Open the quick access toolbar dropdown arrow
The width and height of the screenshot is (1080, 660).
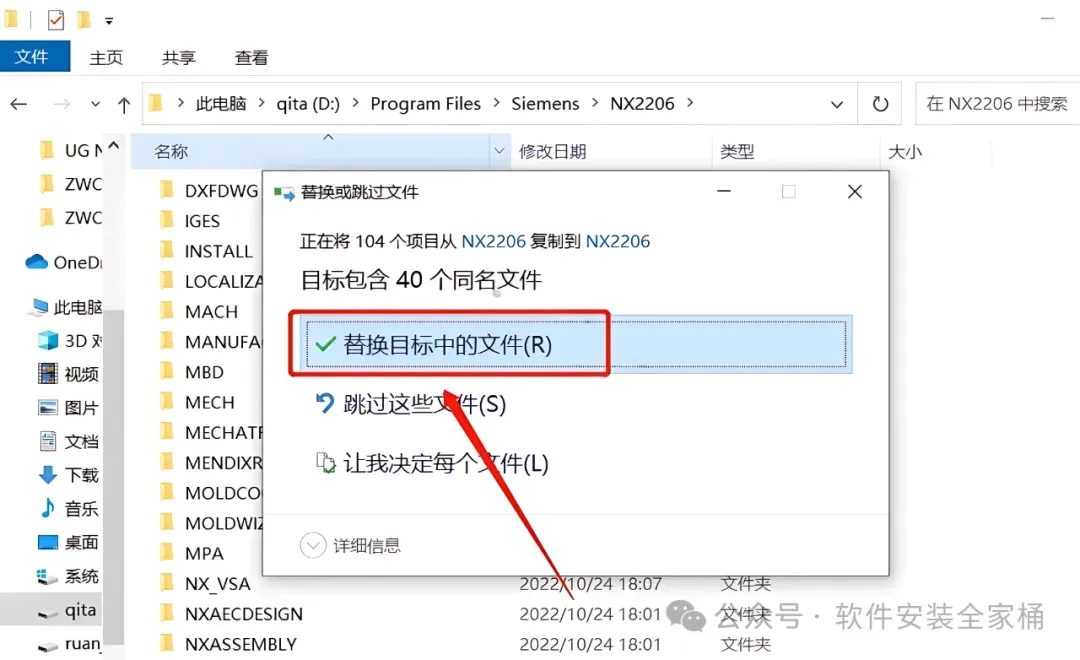(109, 21)
